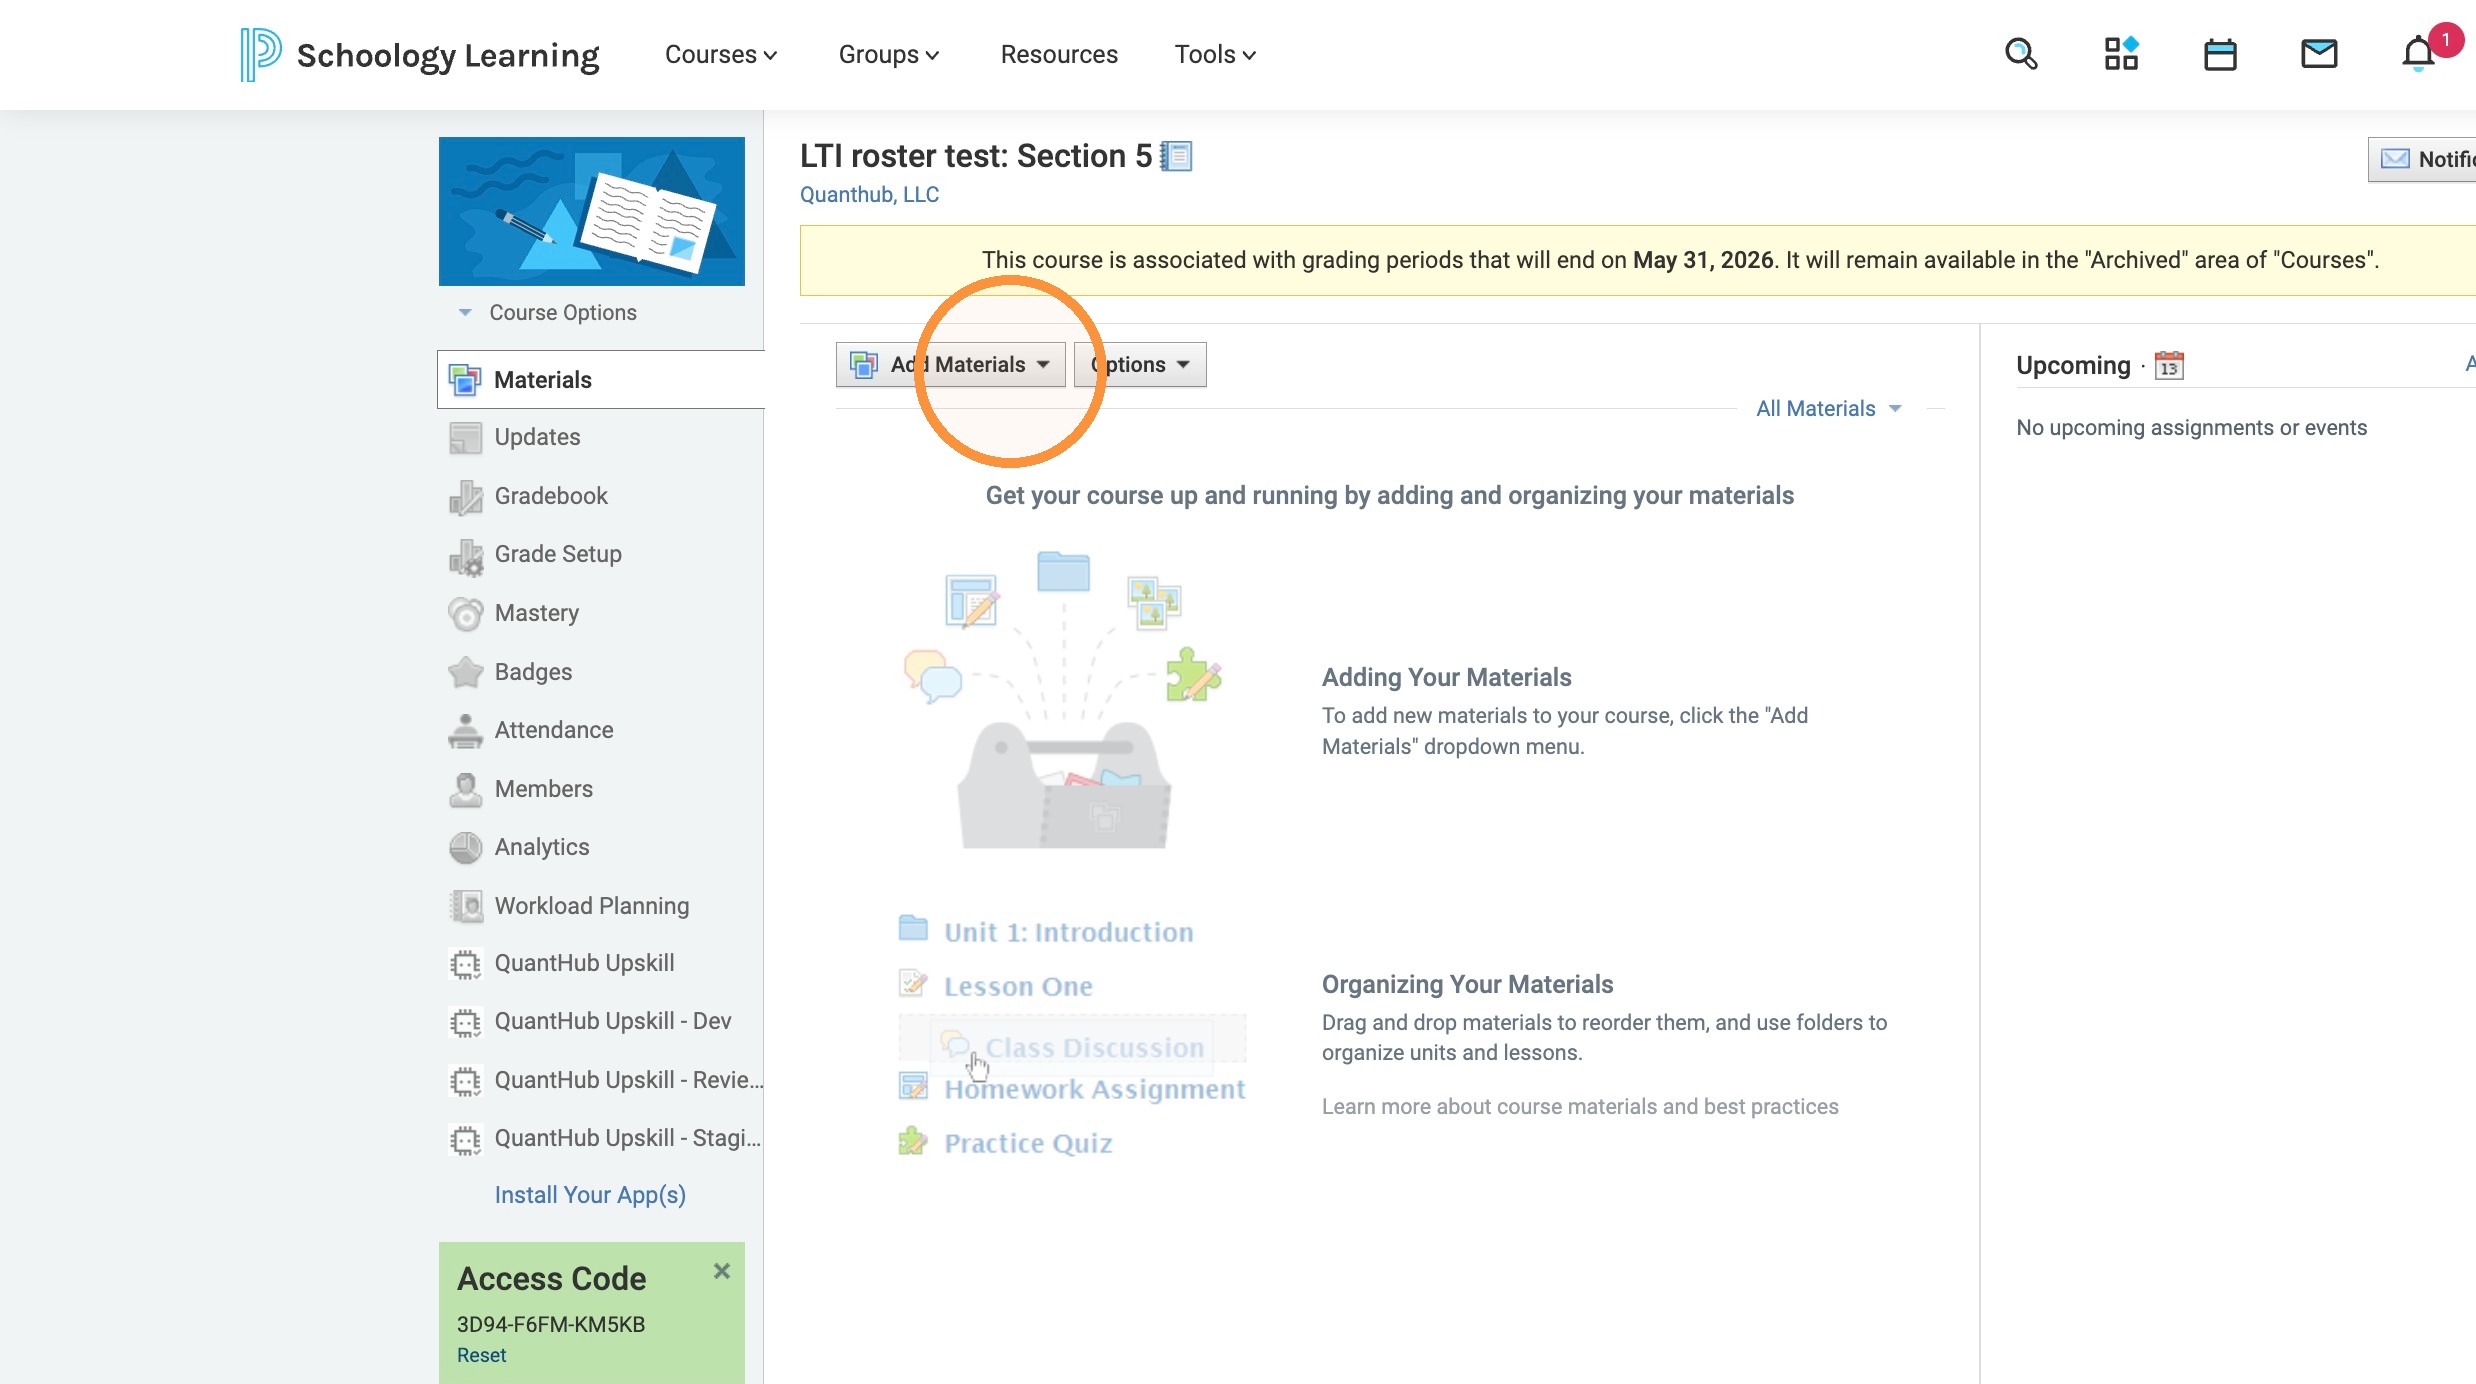Open the Add Materials dropdown
2476x1384 pixels.
click(x=951, y=365)
